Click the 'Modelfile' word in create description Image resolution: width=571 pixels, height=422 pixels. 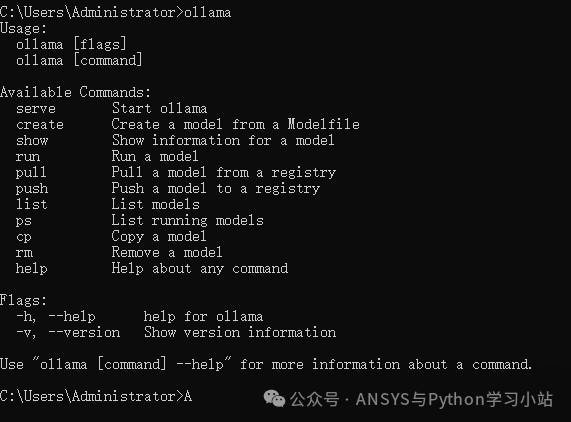[x=323, y=124]
